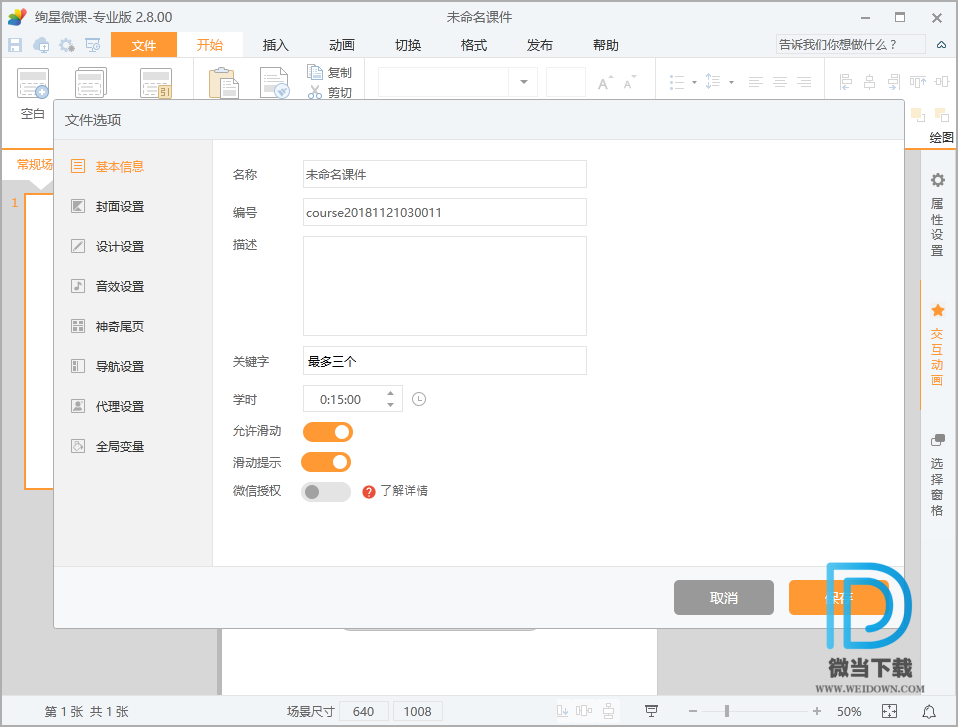Click the 关键字 keyword input field
This screenshot has height=727, width=958.
pos(445,361)
